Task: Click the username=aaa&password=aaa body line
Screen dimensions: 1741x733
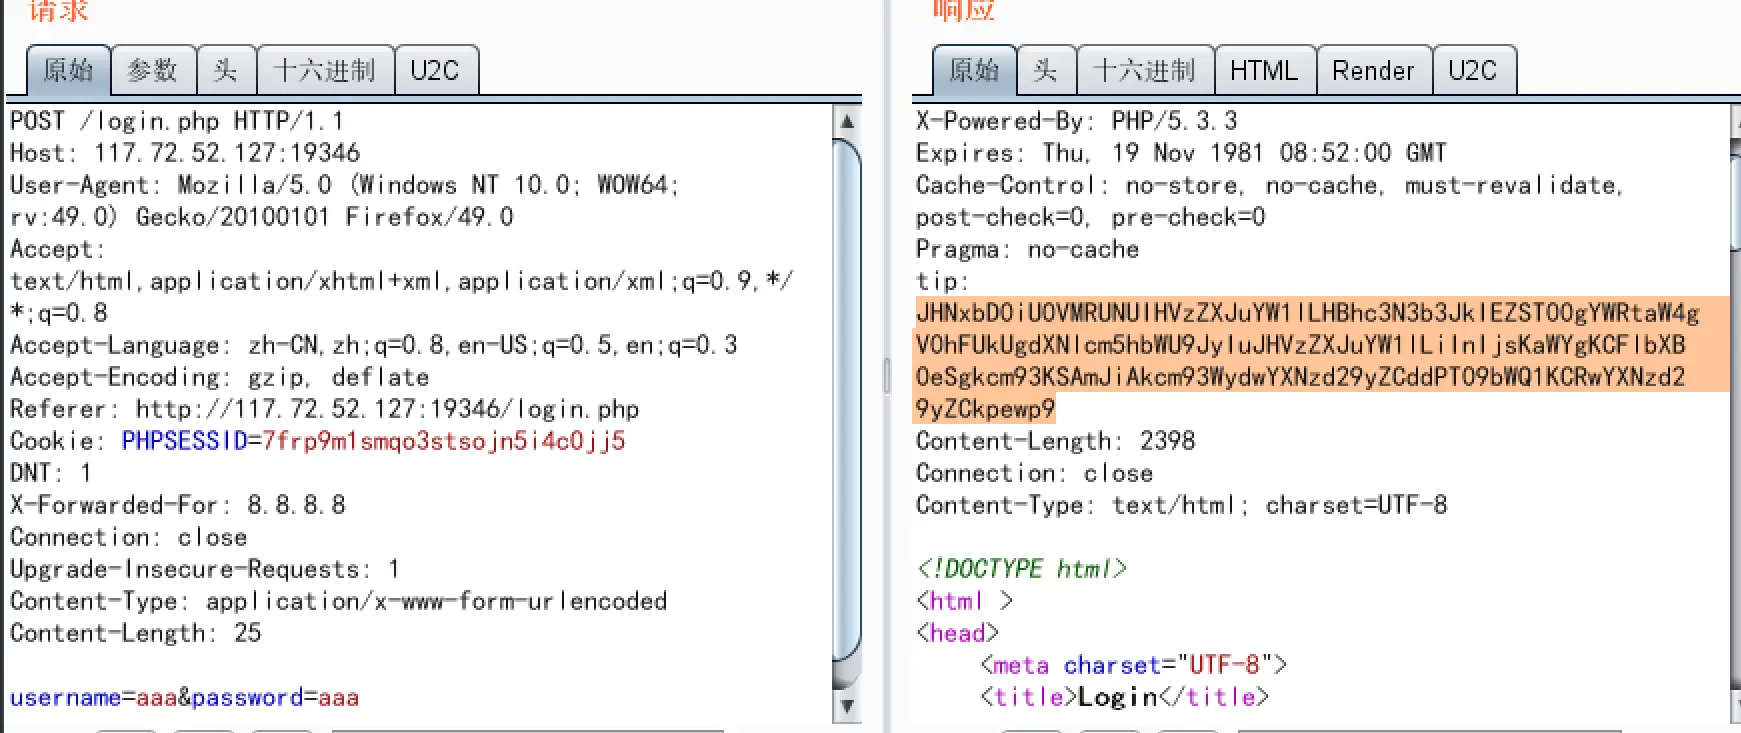Action: [x=184, y=697]
